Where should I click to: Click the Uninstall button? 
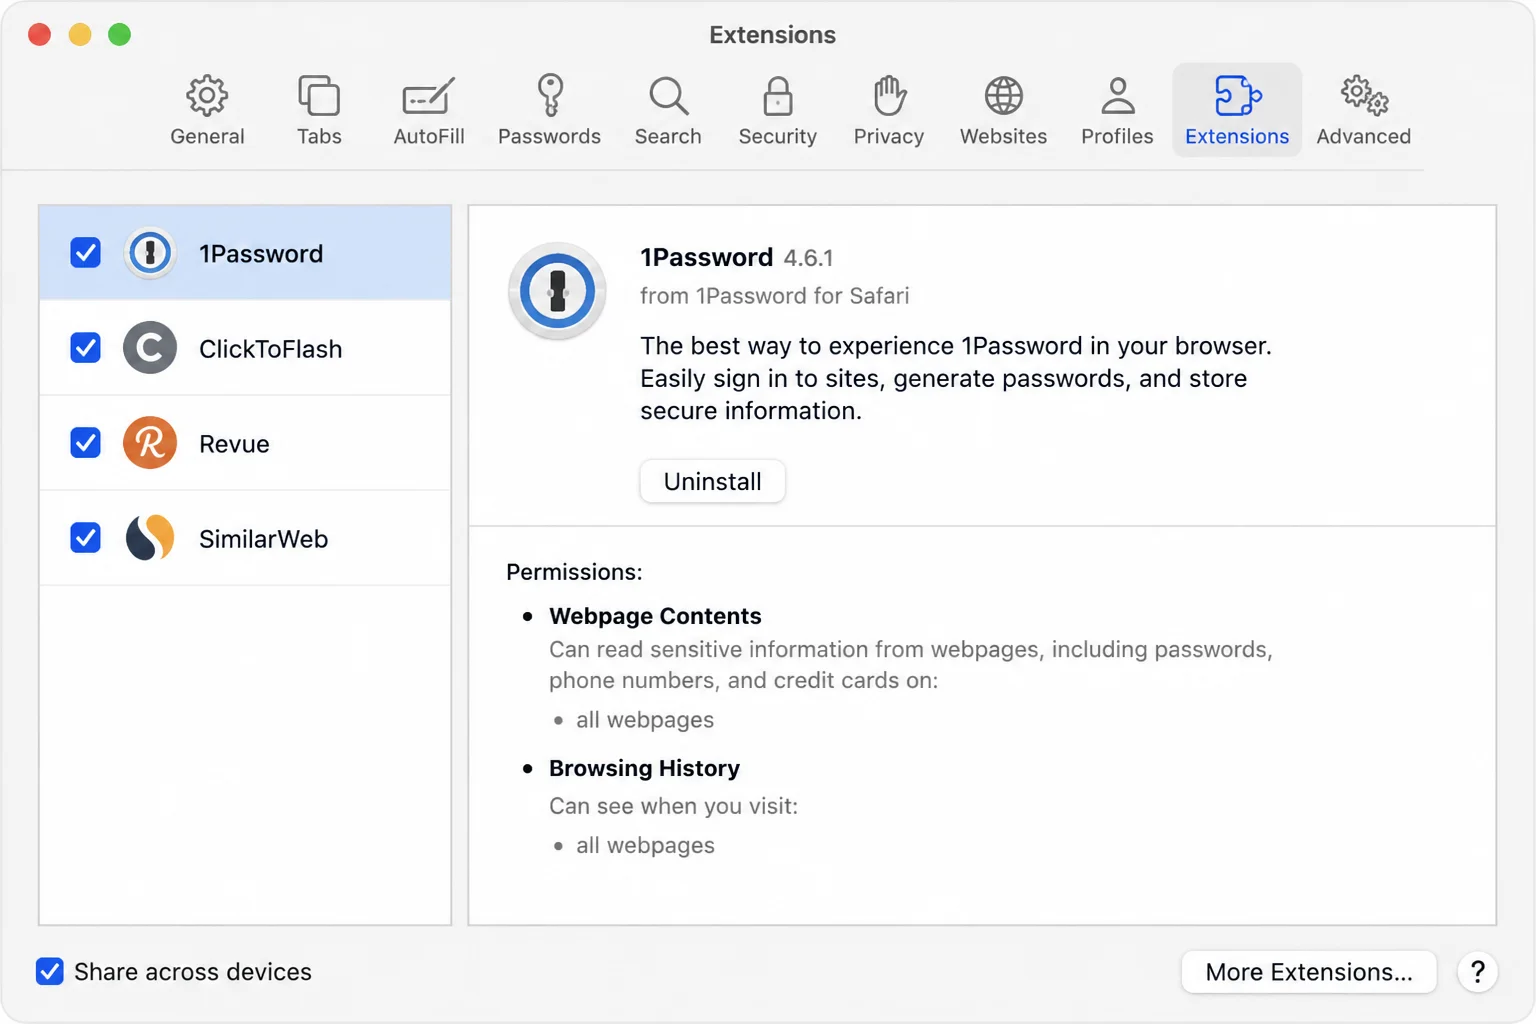click(x=712, y=482)
